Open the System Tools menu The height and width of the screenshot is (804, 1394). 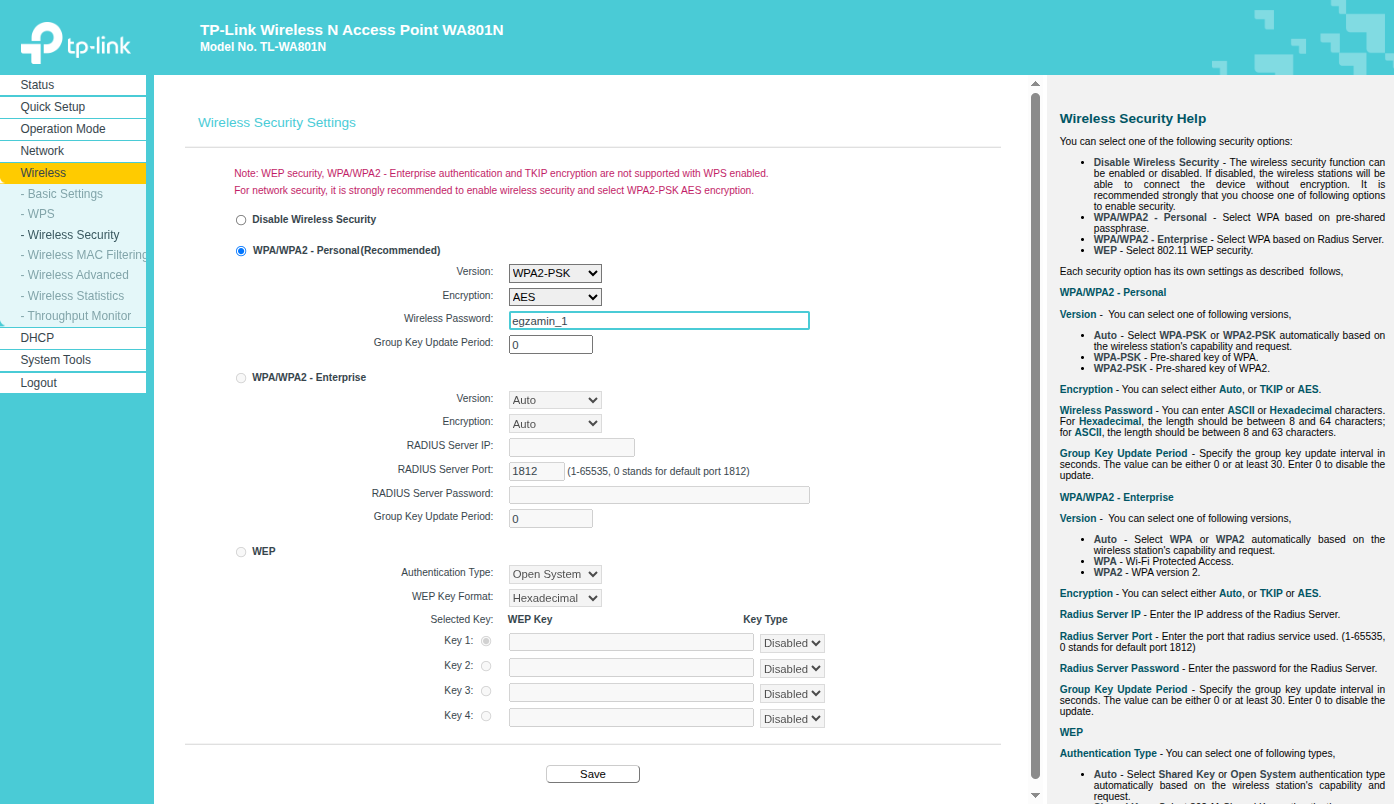(73, 360)
